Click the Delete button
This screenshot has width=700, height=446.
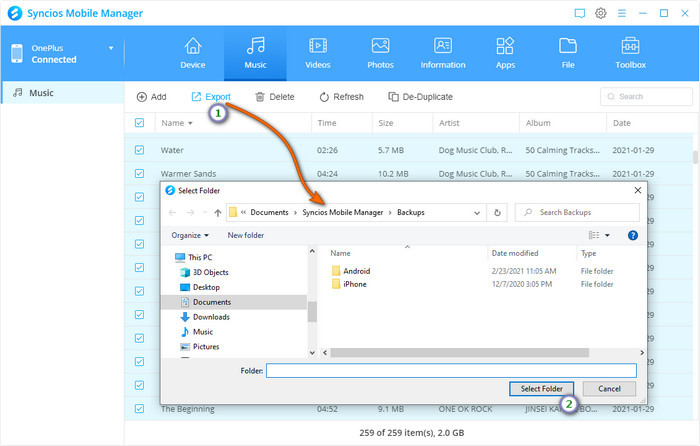coord(275,97)
